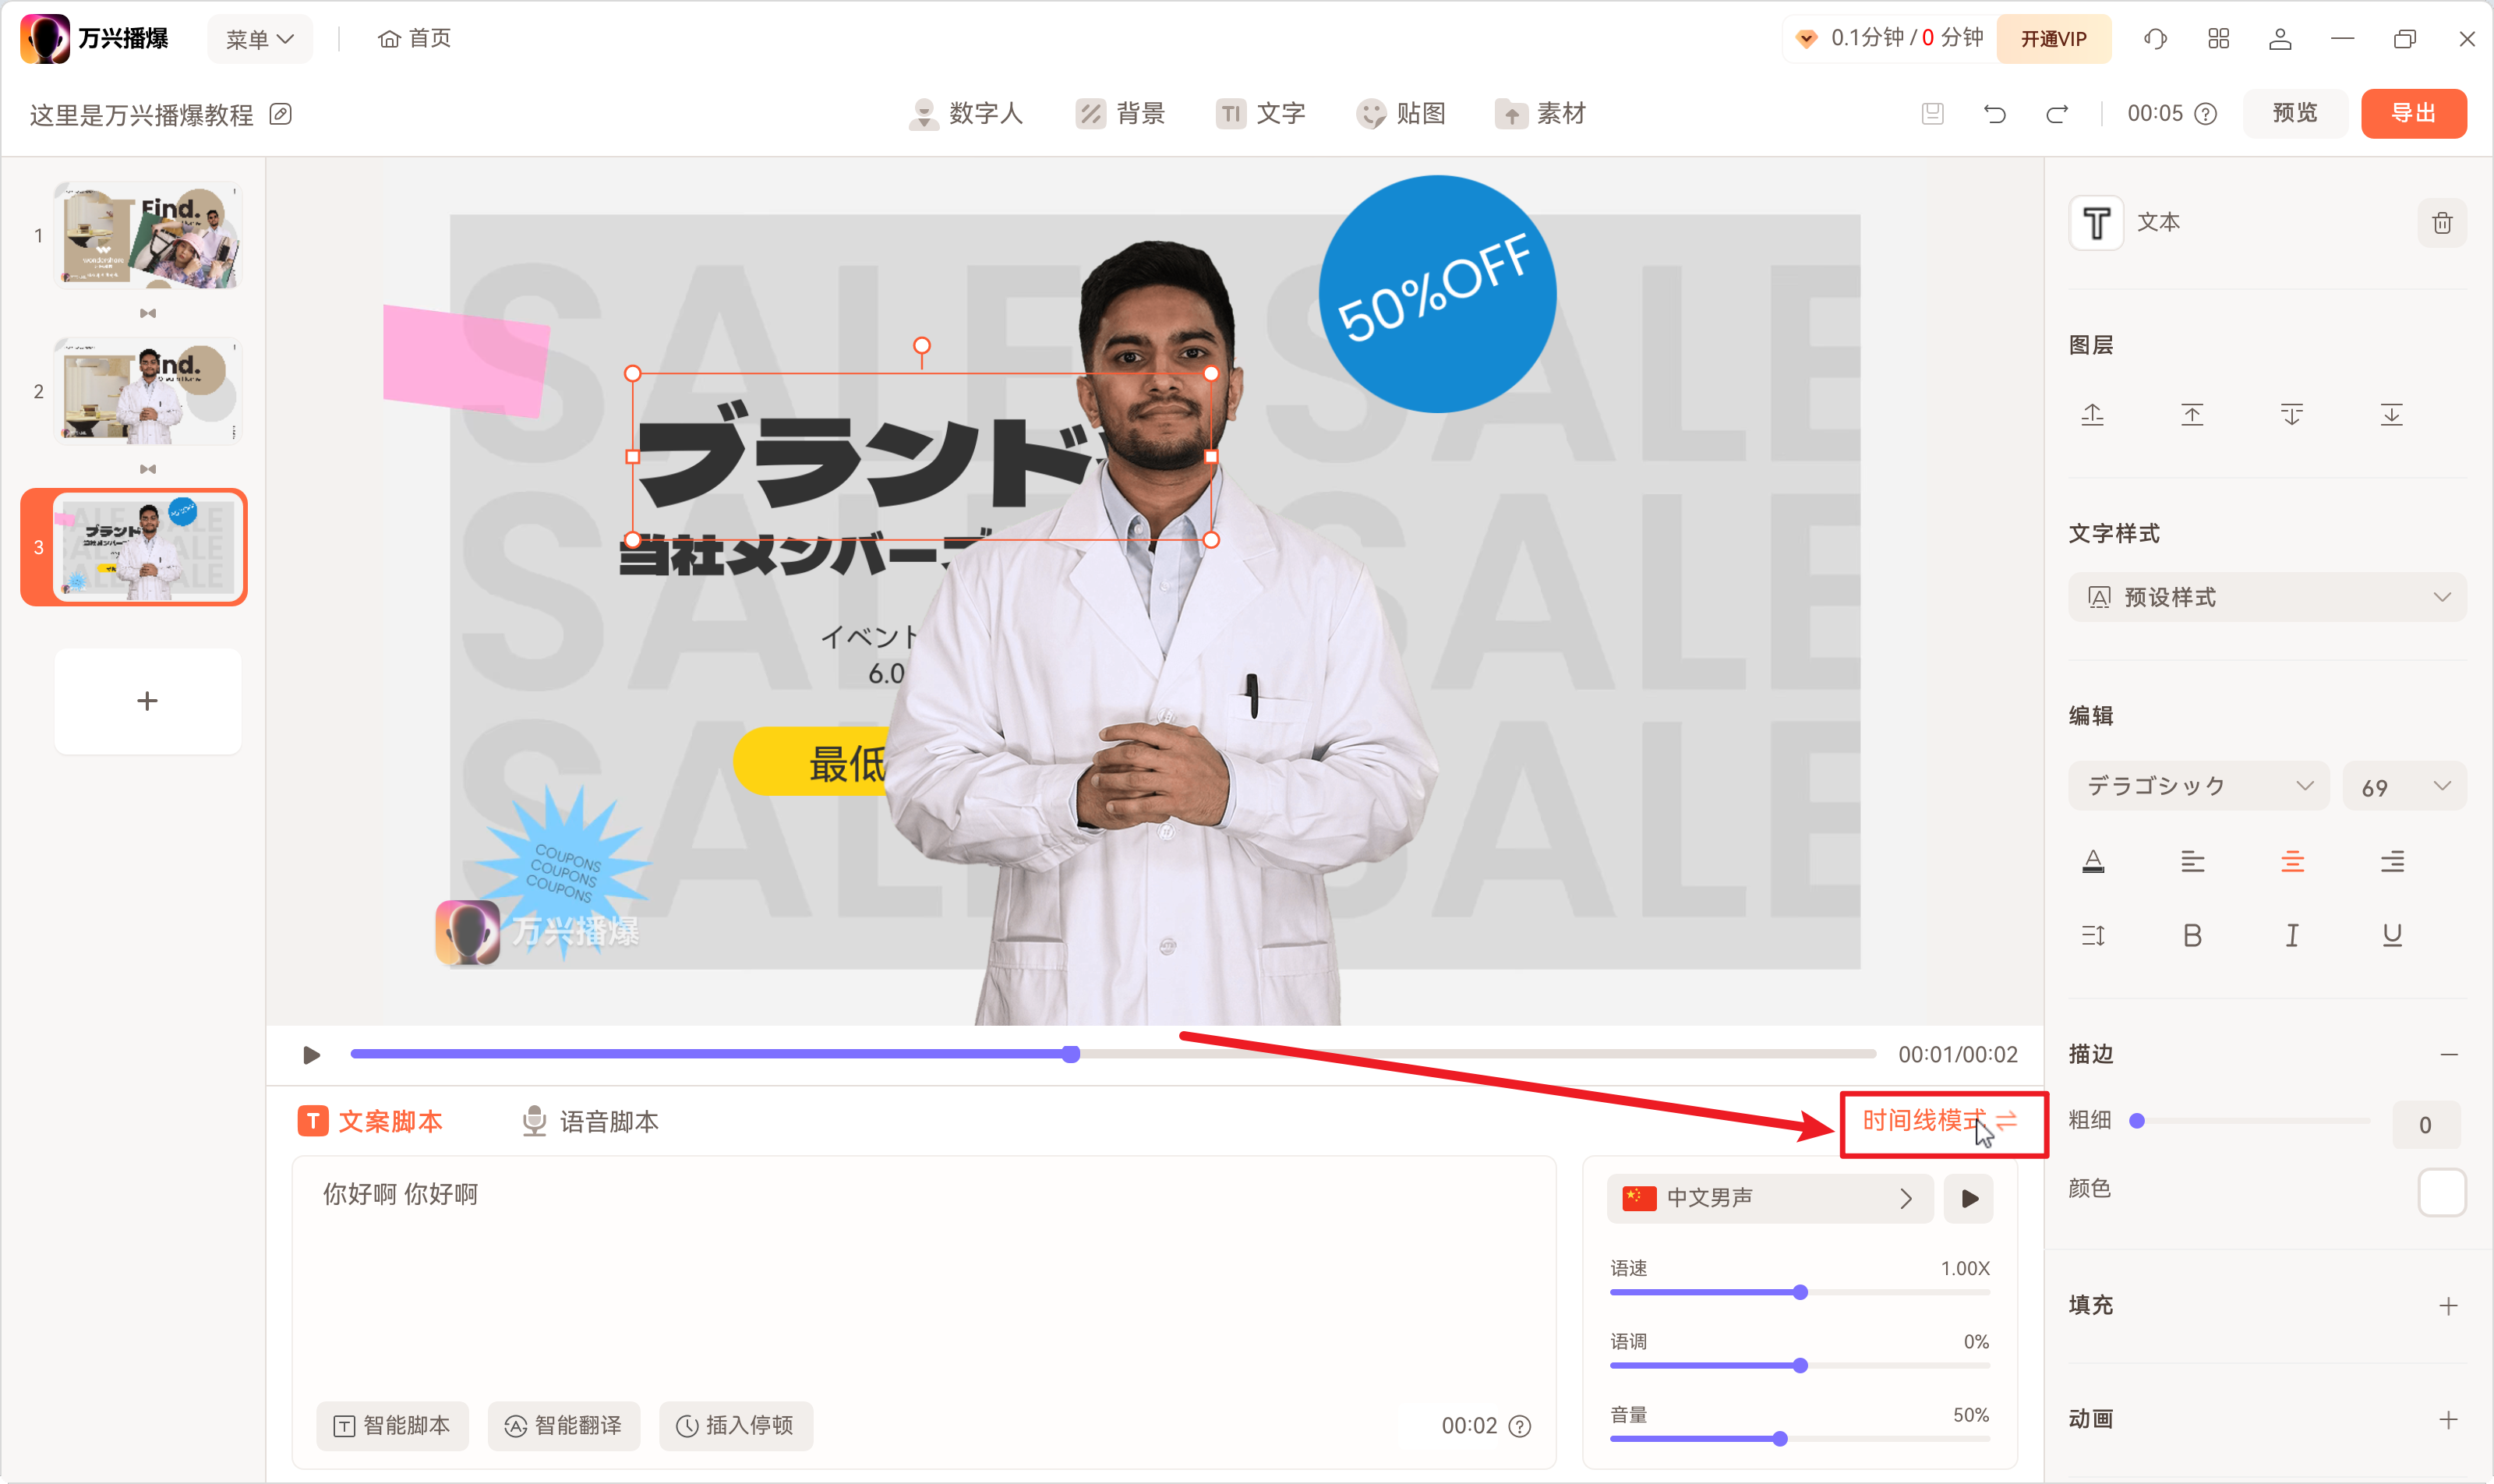
Task: Delete text element with trash icon
Action: [2441, 223]
